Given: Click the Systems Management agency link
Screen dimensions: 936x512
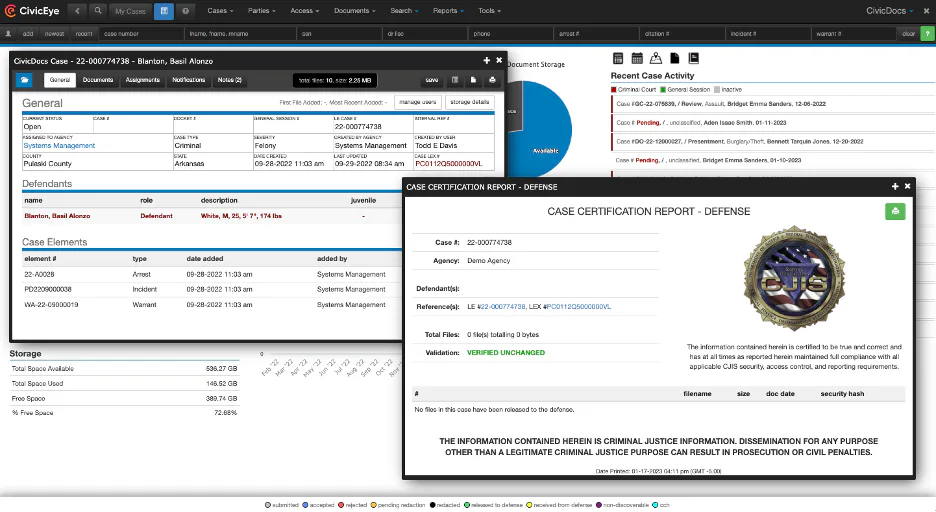Looking at the screenshot, I should click(59, 146).
